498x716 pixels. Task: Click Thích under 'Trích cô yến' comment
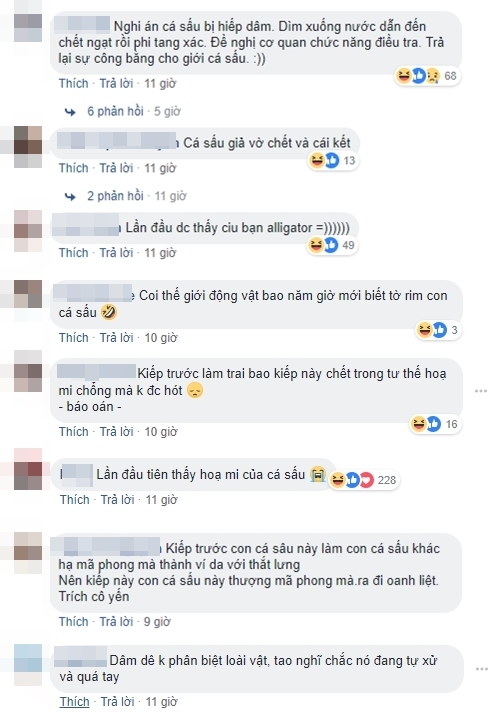click(x=73, y=621)
